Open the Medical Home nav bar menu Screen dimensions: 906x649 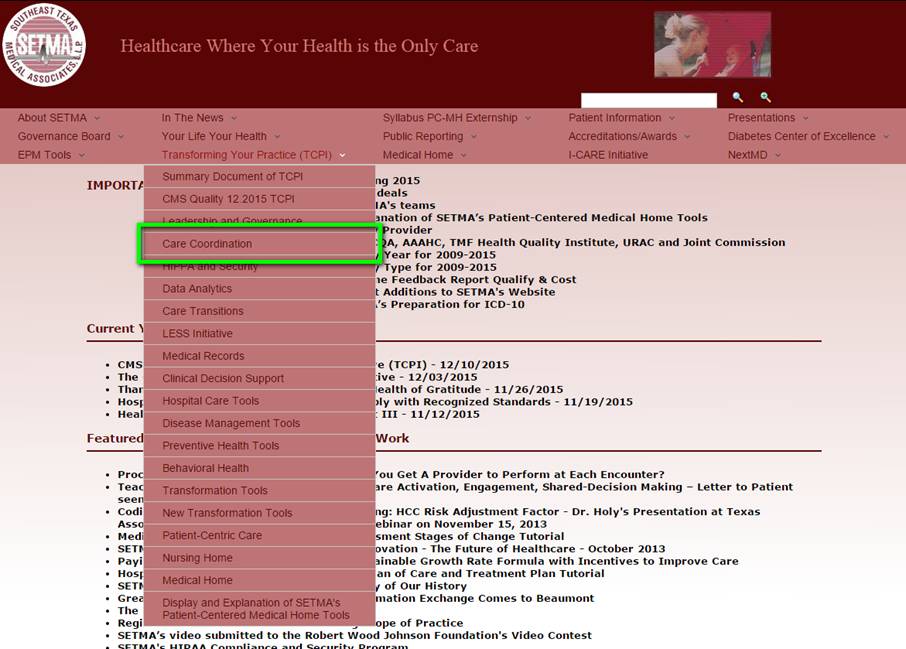[418, 155]
